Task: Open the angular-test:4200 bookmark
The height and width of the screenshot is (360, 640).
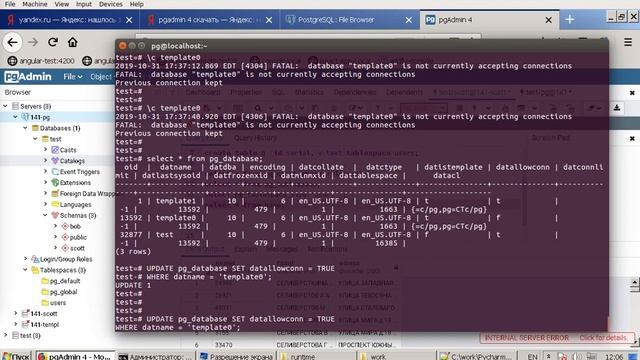Action: (41, 61)
